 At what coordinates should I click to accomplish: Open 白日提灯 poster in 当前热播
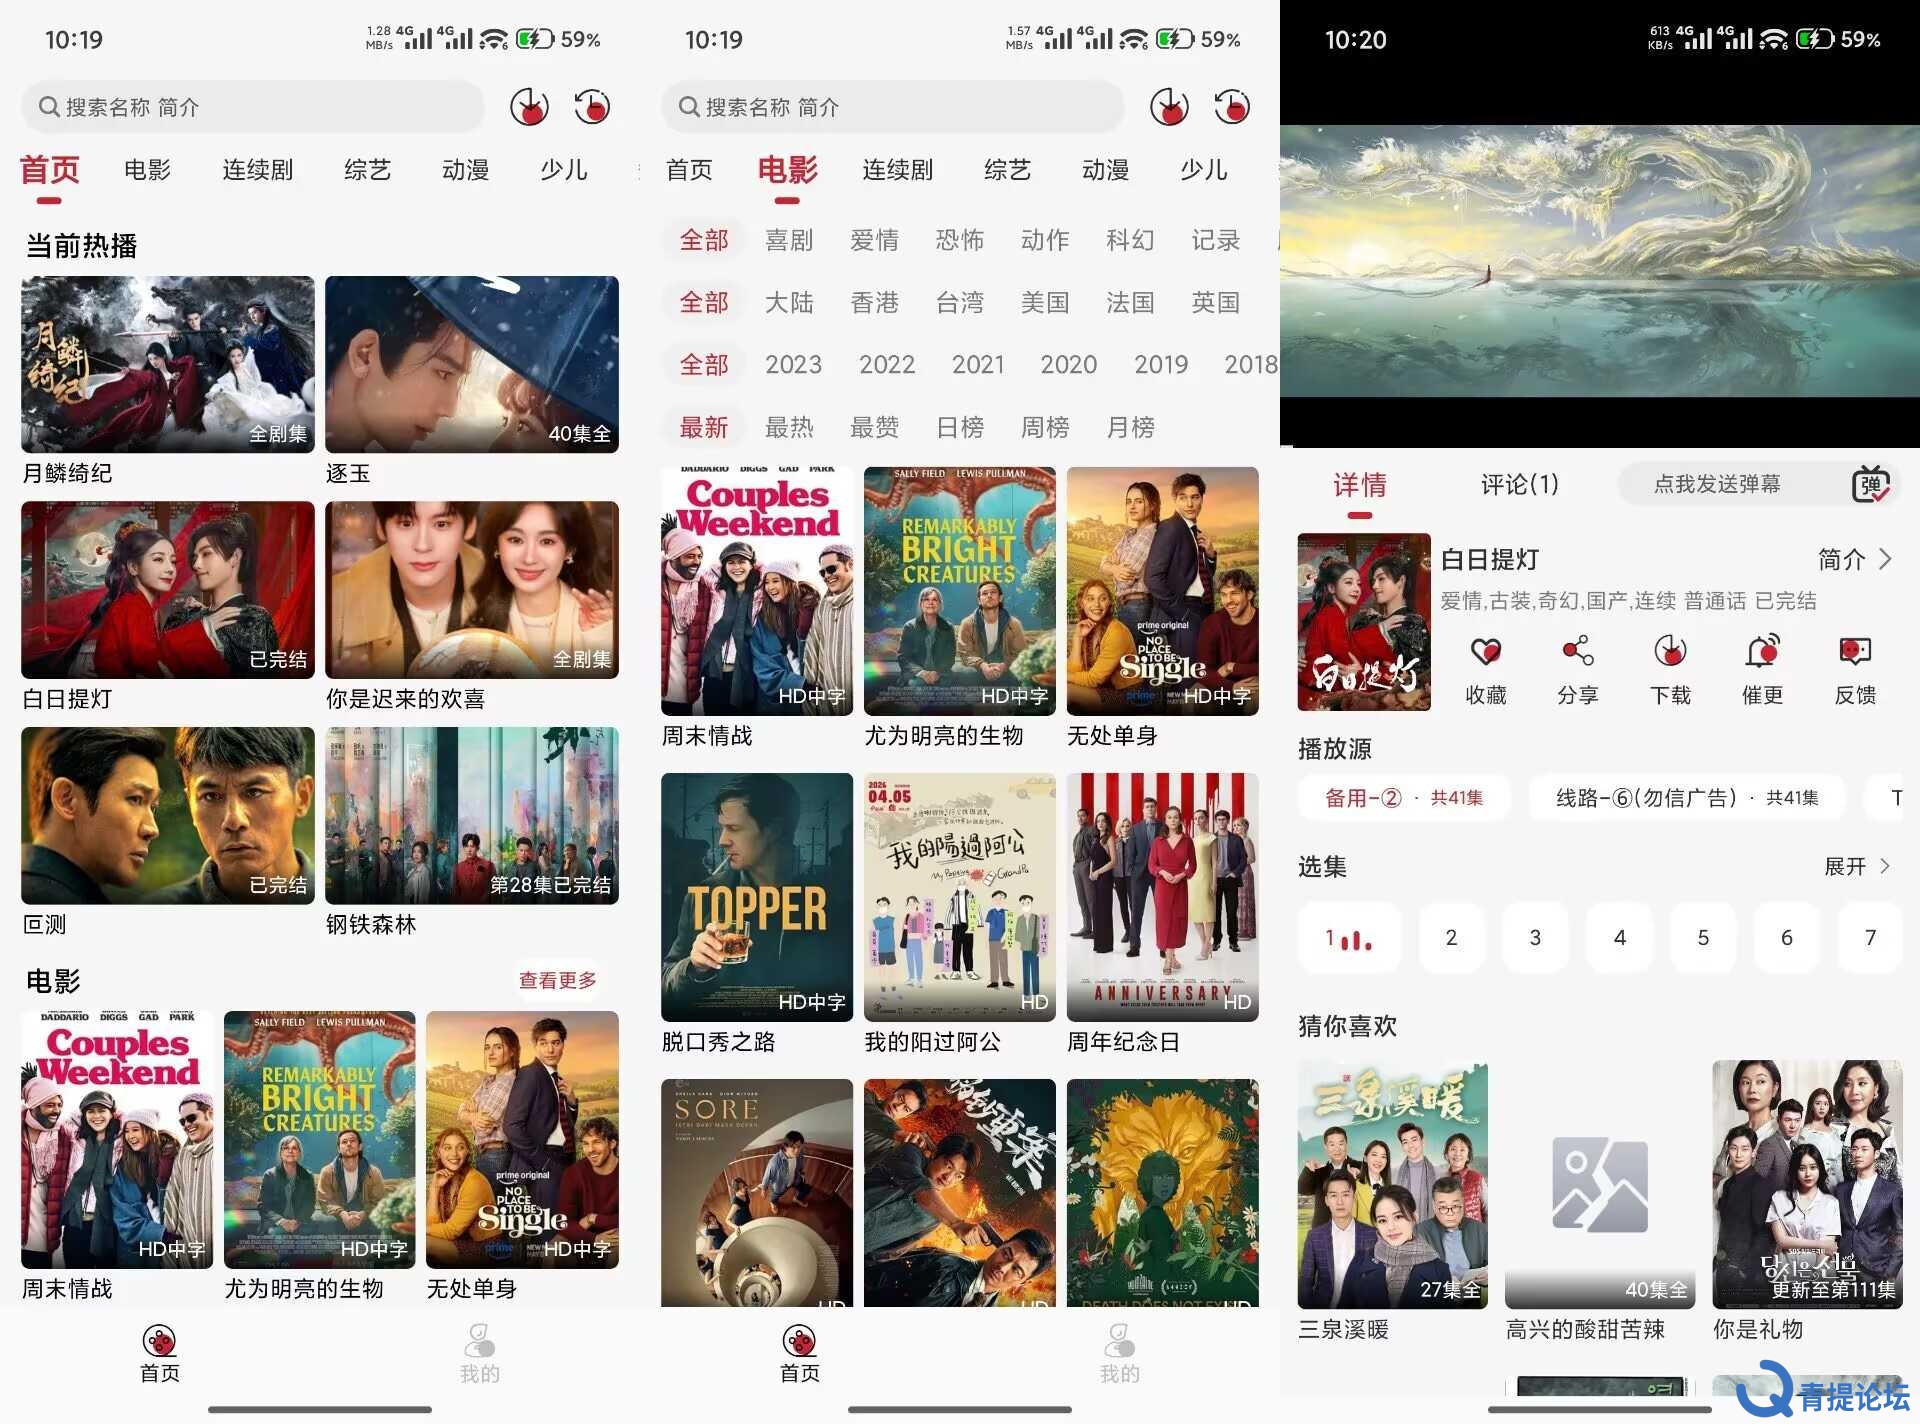(x=168, y=590)
